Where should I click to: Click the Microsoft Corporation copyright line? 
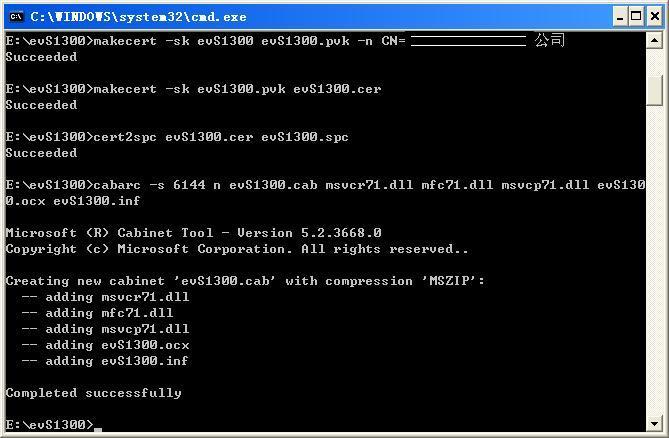pos(237,249)
